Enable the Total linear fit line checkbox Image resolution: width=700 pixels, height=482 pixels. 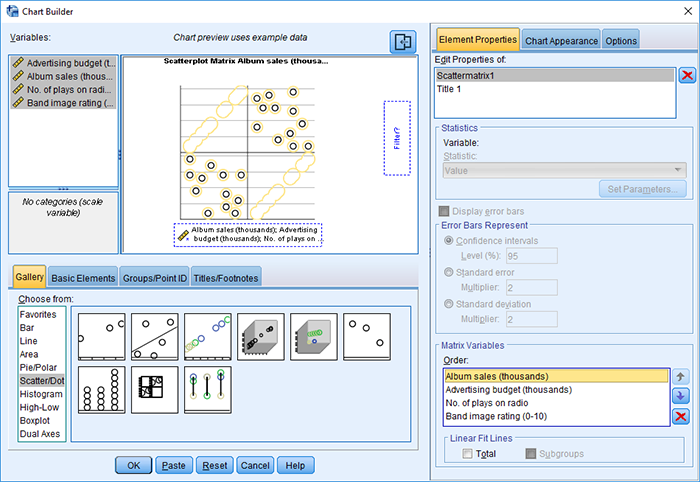coord(468,454)
